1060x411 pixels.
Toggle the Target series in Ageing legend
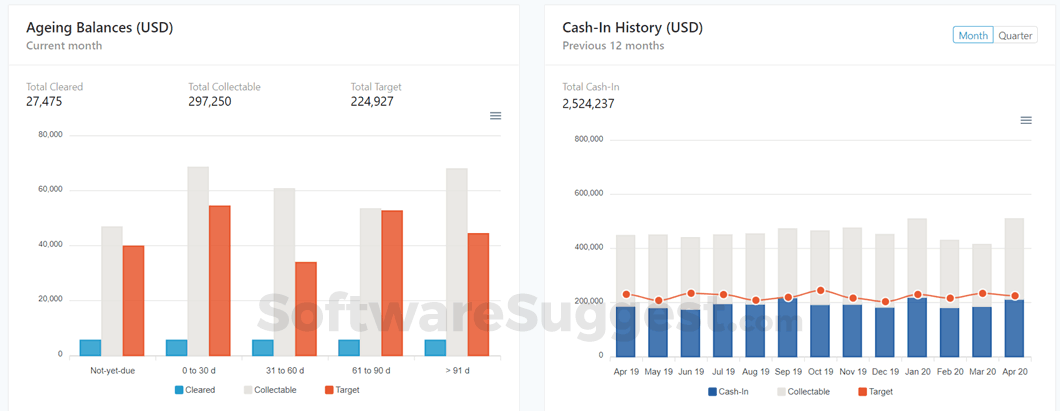[x=342, y=390]
